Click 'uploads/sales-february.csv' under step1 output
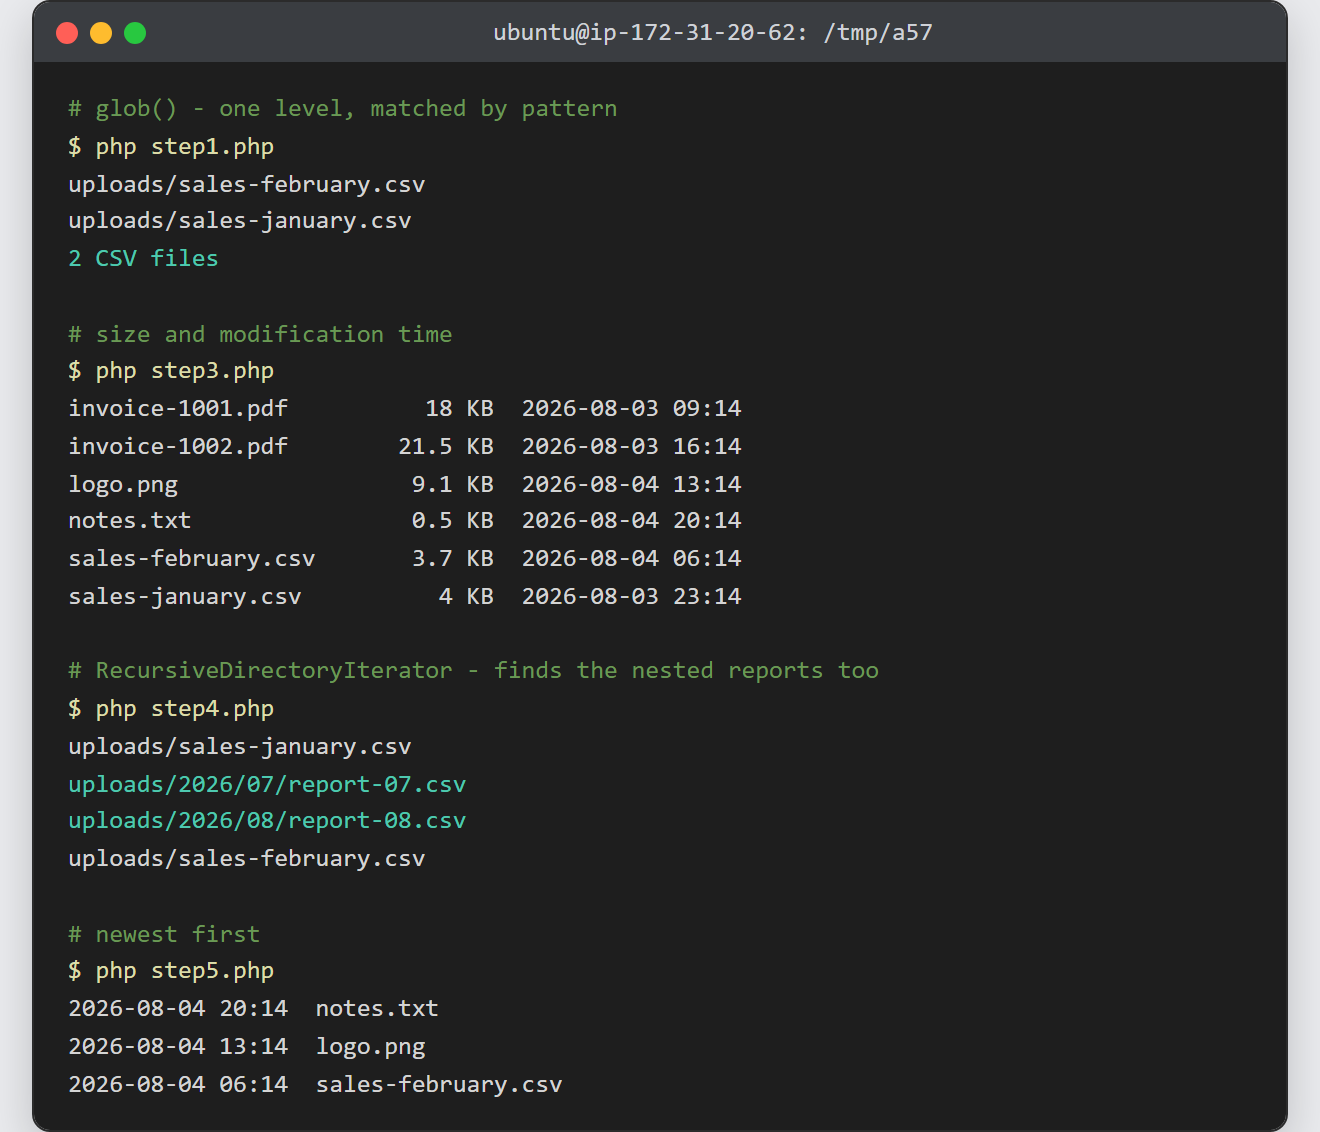1320x1132 pixels. [247, 184]
